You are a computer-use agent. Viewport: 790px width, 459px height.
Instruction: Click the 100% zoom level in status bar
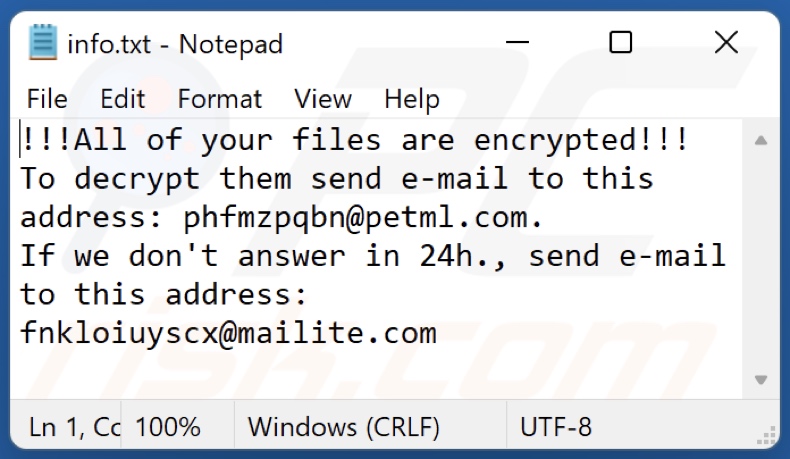168,428
